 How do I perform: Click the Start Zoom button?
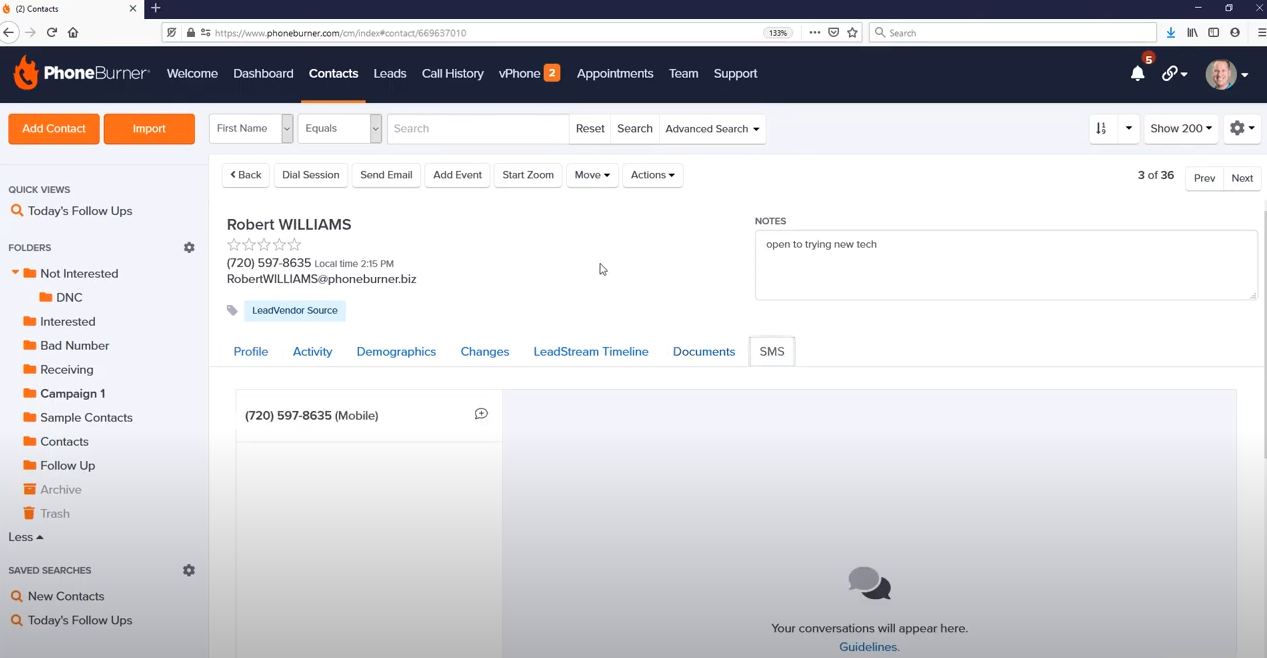[x=528, y=175]
